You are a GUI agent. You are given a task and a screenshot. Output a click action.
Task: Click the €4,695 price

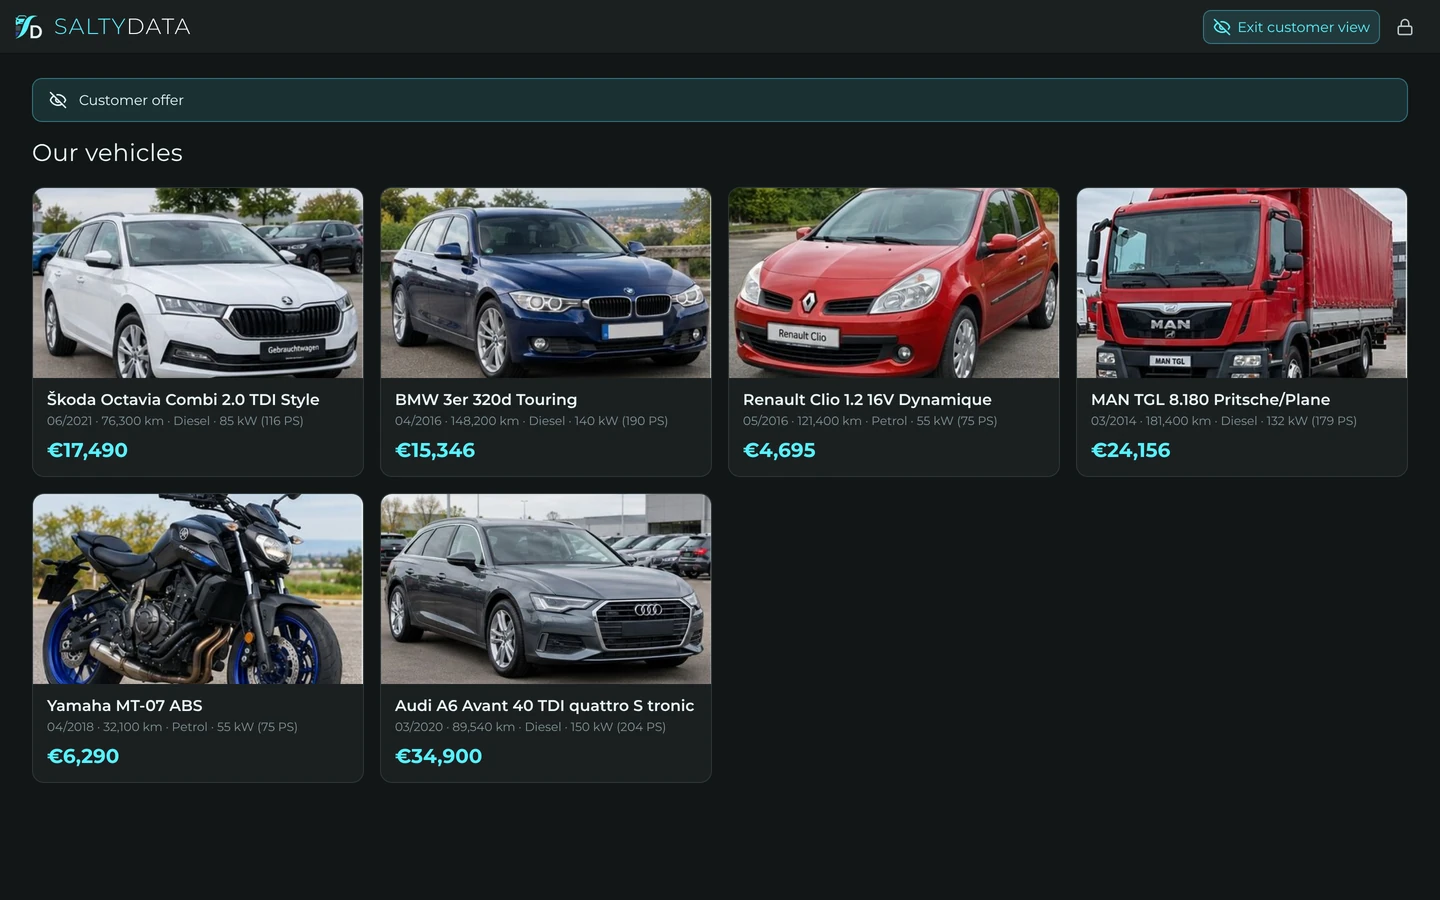[779, 450]
